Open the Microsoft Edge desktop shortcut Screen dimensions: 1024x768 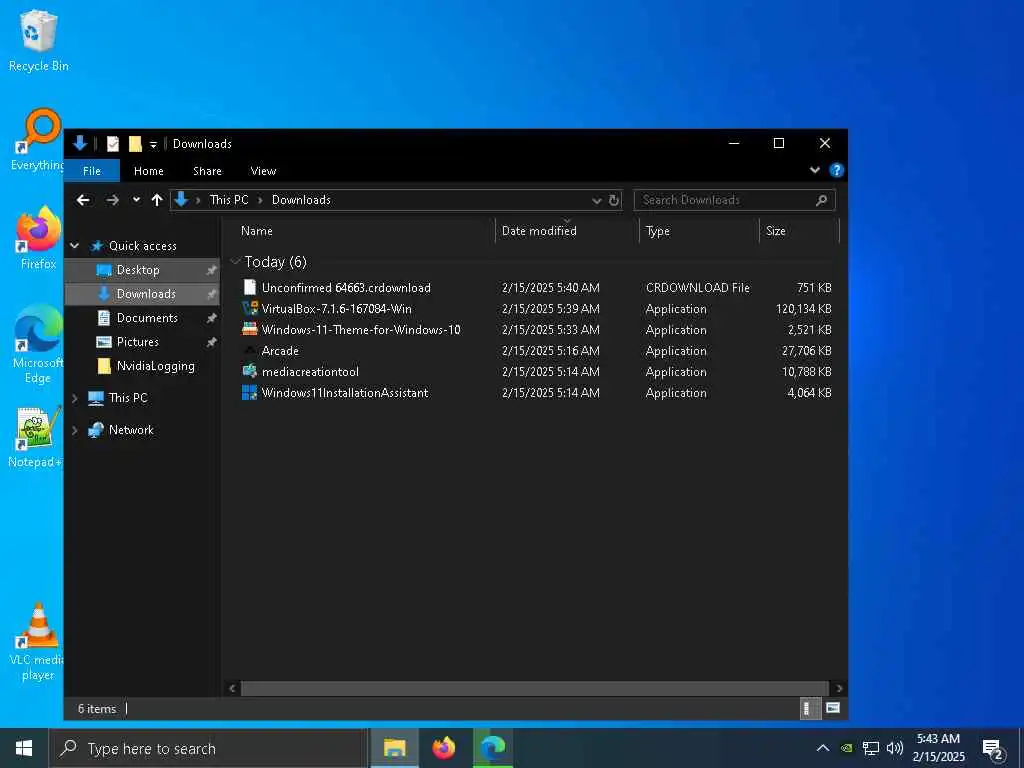(38, 344)
